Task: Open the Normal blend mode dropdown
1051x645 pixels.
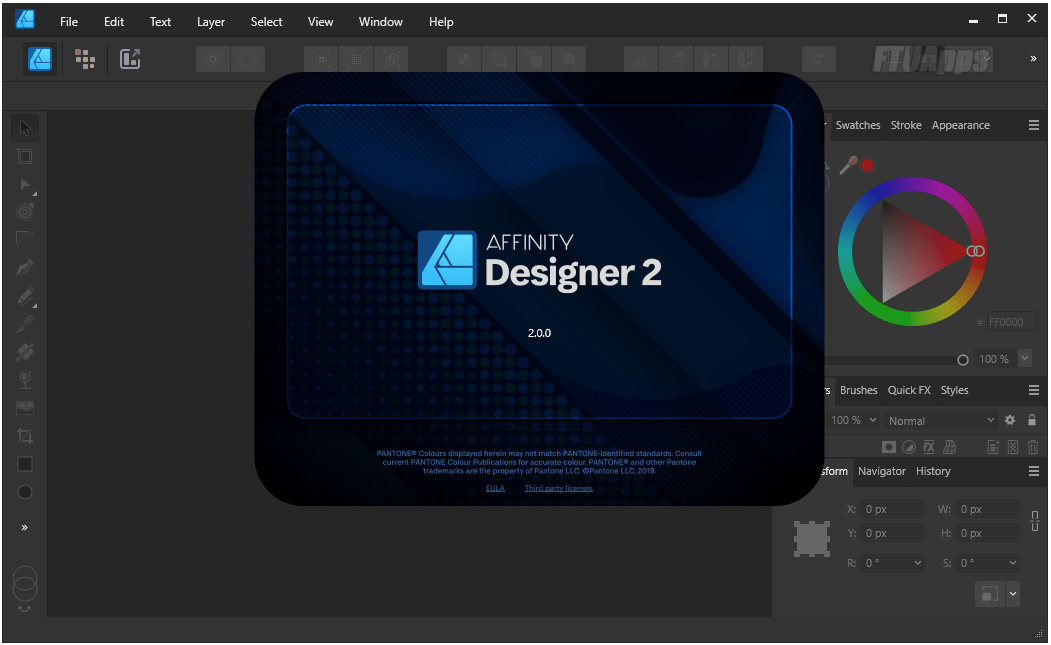Action: (x=941, y=420)
